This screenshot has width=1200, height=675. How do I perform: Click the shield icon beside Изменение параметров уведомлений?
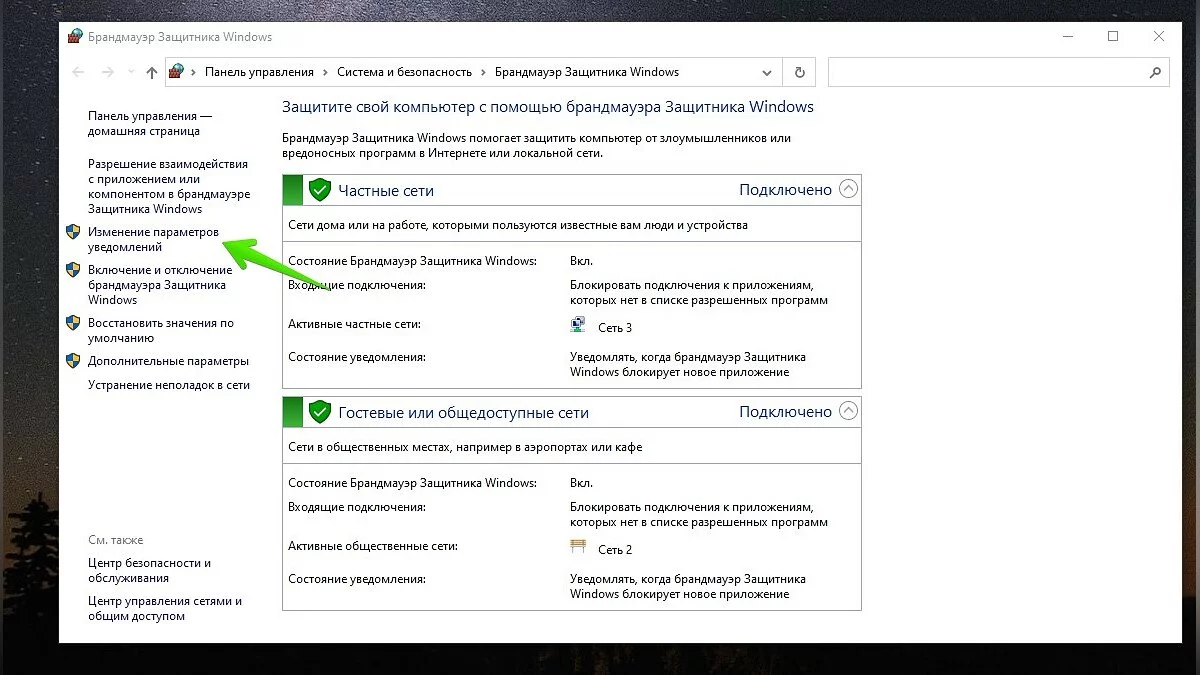pyautogui.click(x=73, y=232)
